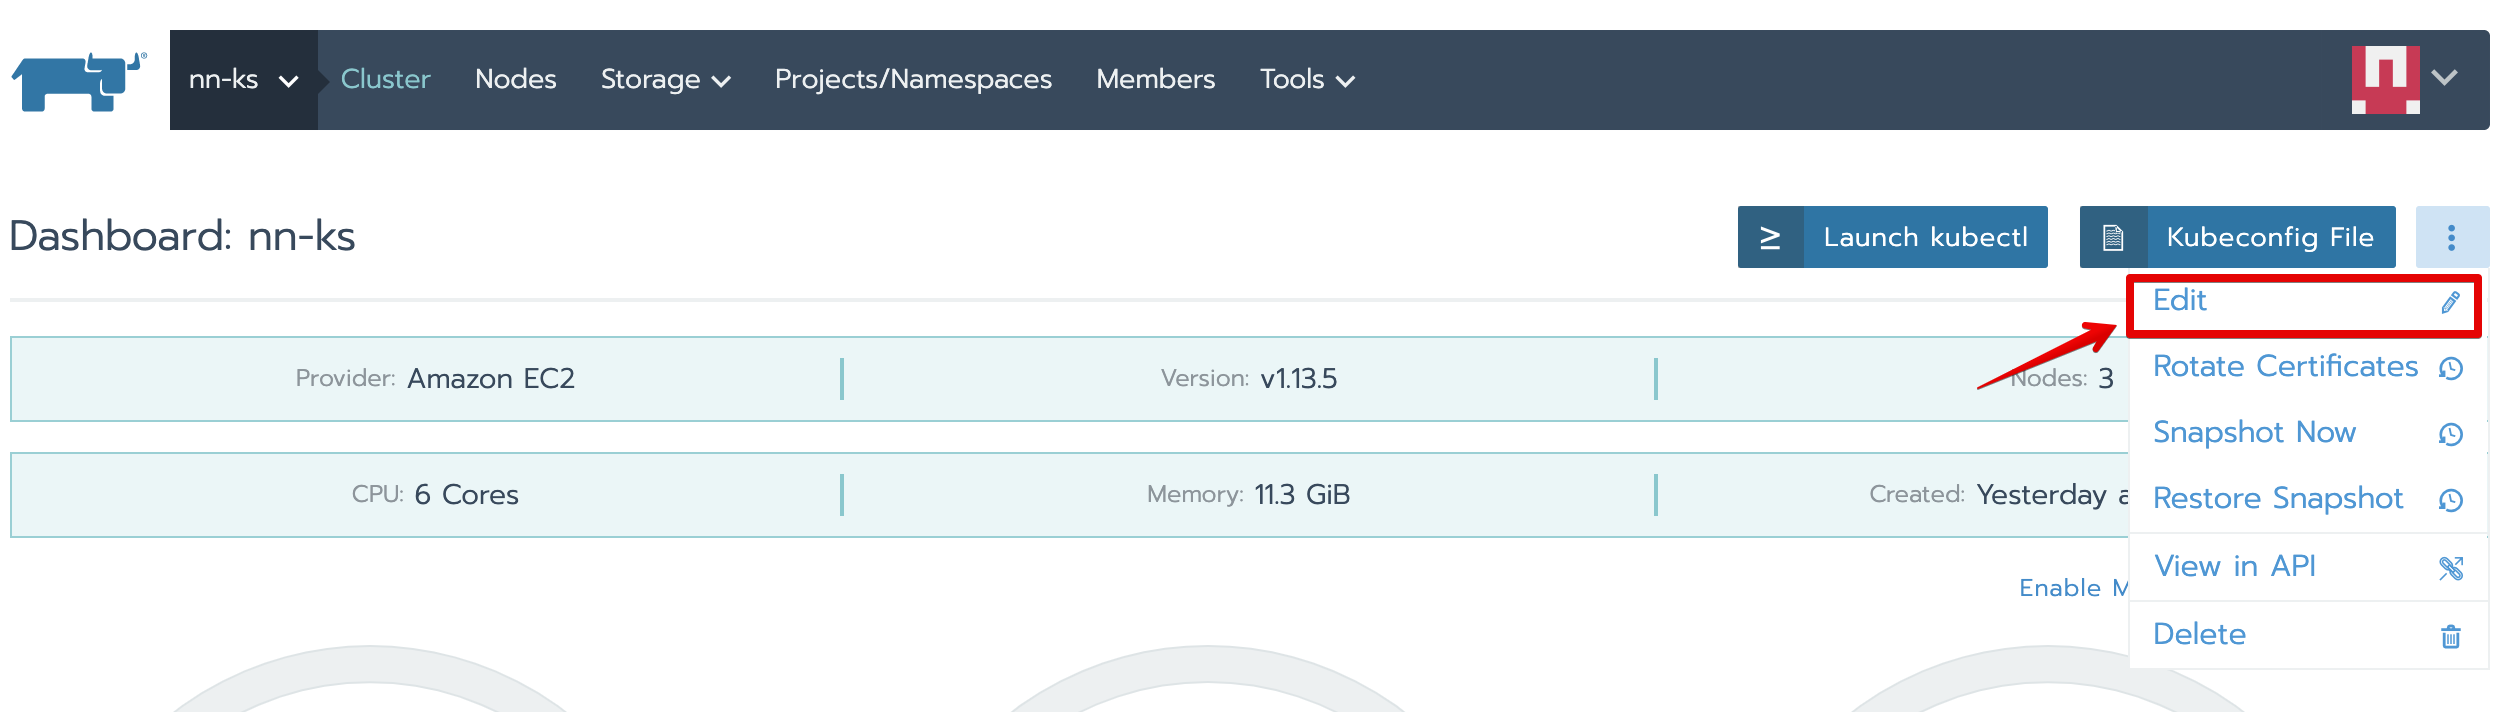Image resolution: width=2512 pixels, height=712 pixels.
Task: Open the Projects/Namespaces tab
Action: tap(913, 80)
